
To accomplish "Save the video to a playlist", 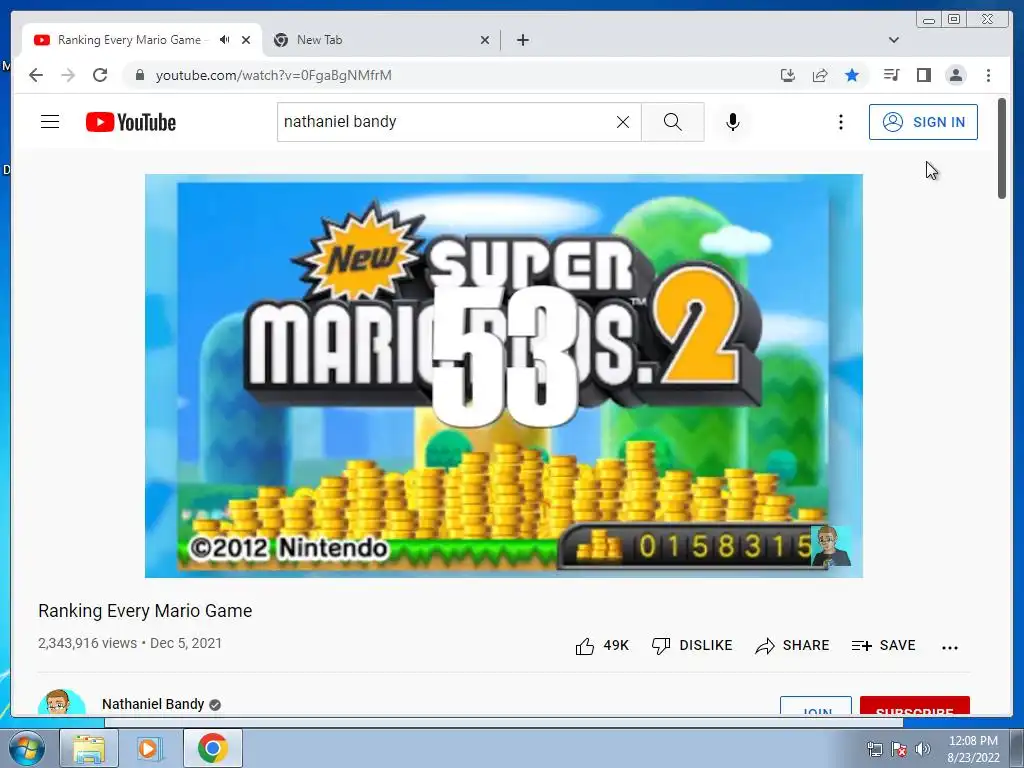I will click(884, 646).
